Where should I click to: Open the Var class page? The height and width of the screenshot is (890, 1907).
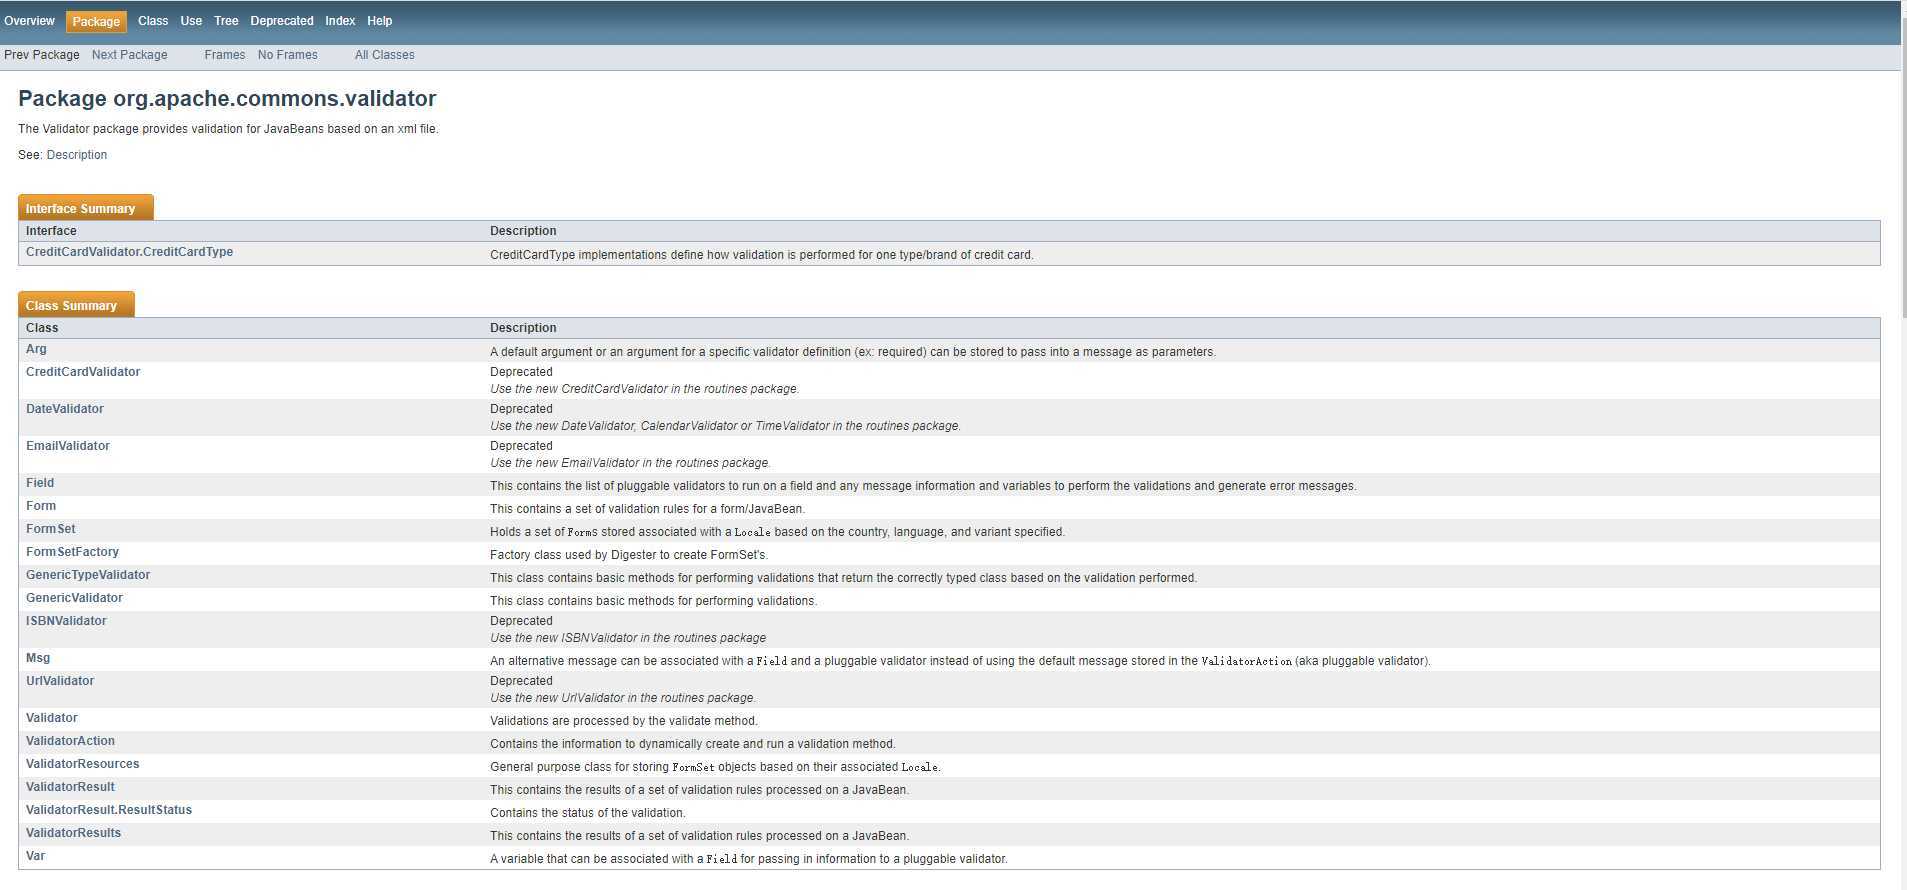(x=35, y=856)
